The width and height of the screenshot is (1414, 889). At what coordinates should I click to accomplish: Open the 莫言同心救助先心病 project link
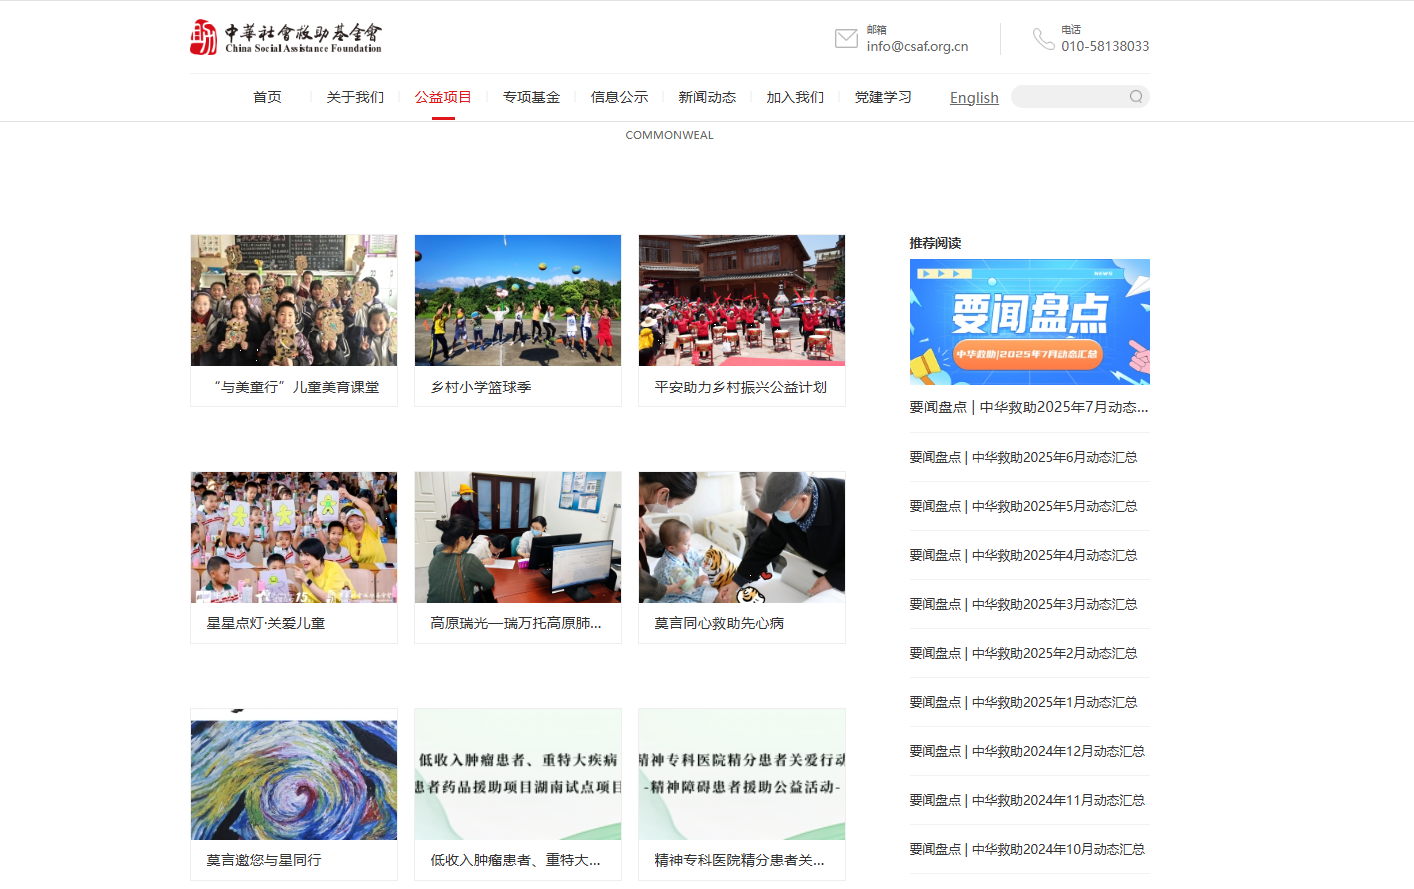(719, 623)
